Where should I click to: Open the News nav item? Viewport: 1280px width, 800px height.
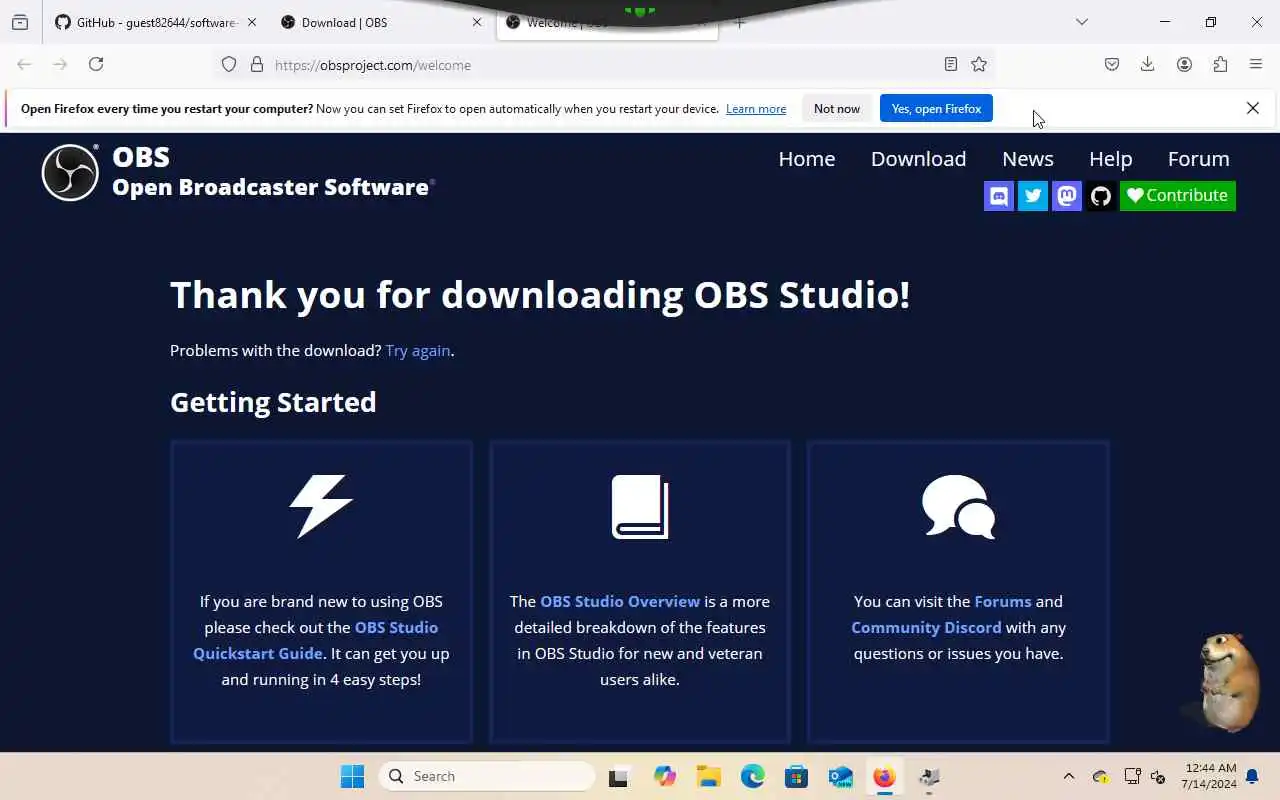coord(1028,159)
